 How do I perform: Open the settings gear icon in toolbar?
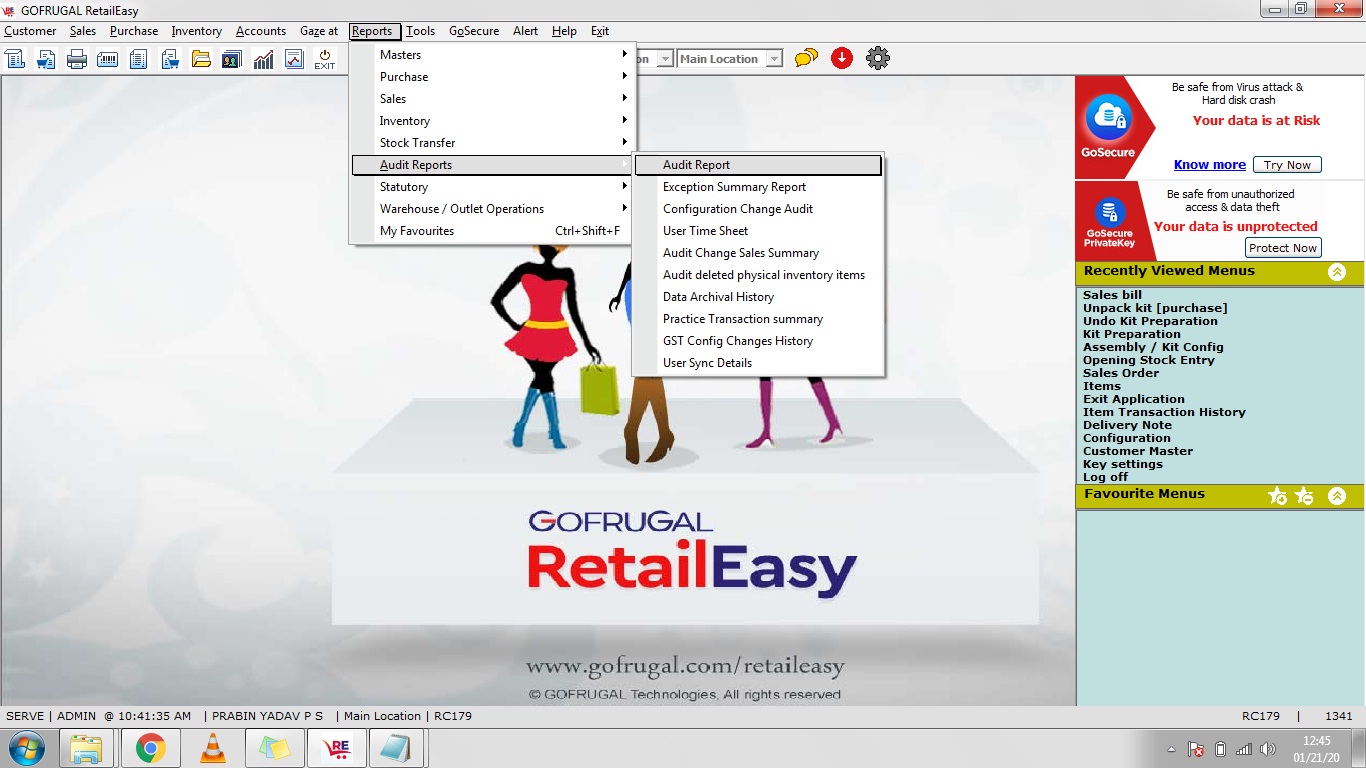(x=878, y=58)
